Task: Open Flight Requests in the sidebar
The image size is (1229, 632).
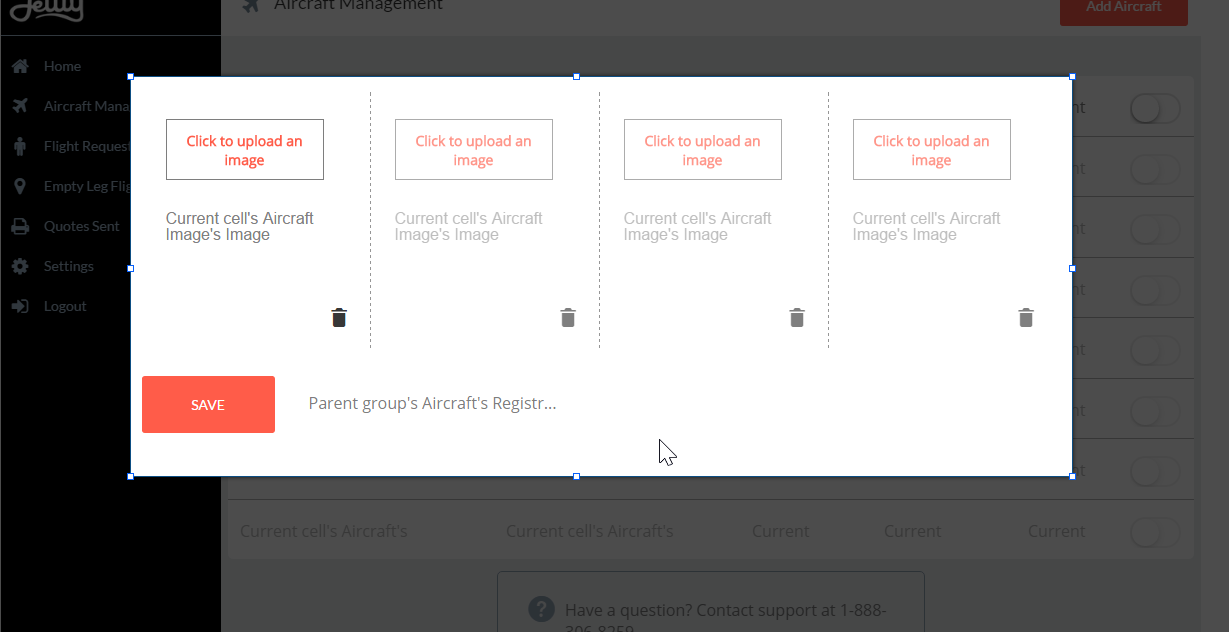Action: [x=87, y=146]
